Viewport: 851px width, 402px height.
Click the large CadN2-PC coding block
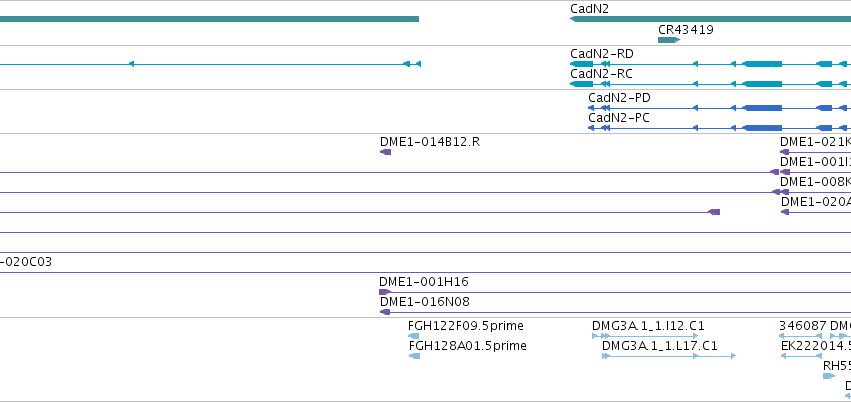pyautogui.click(x=762, y=128)
